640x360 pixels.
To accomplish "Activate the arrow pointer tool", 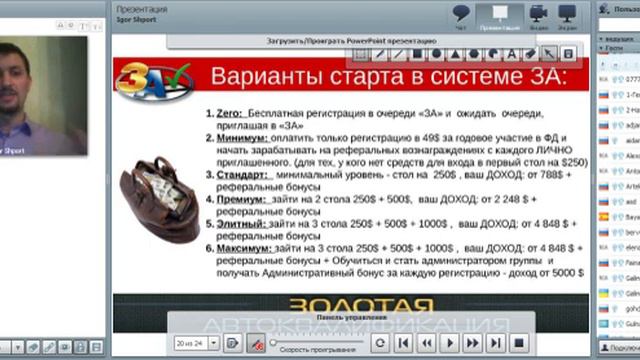I will coord(549,54).
